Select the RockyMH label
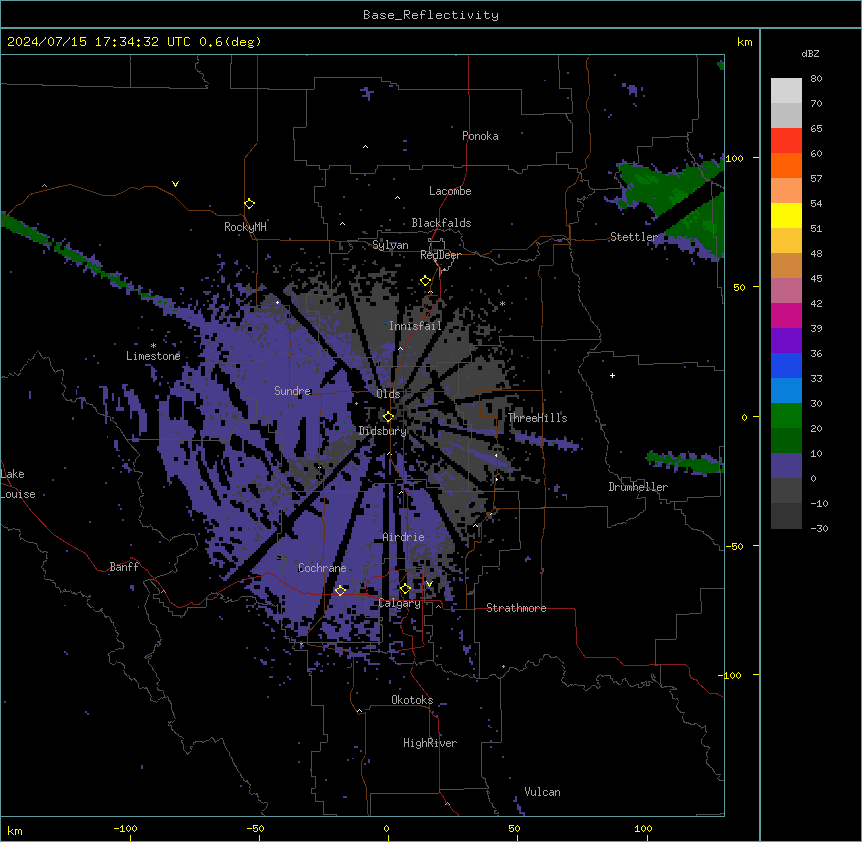 tap(245, 226)
